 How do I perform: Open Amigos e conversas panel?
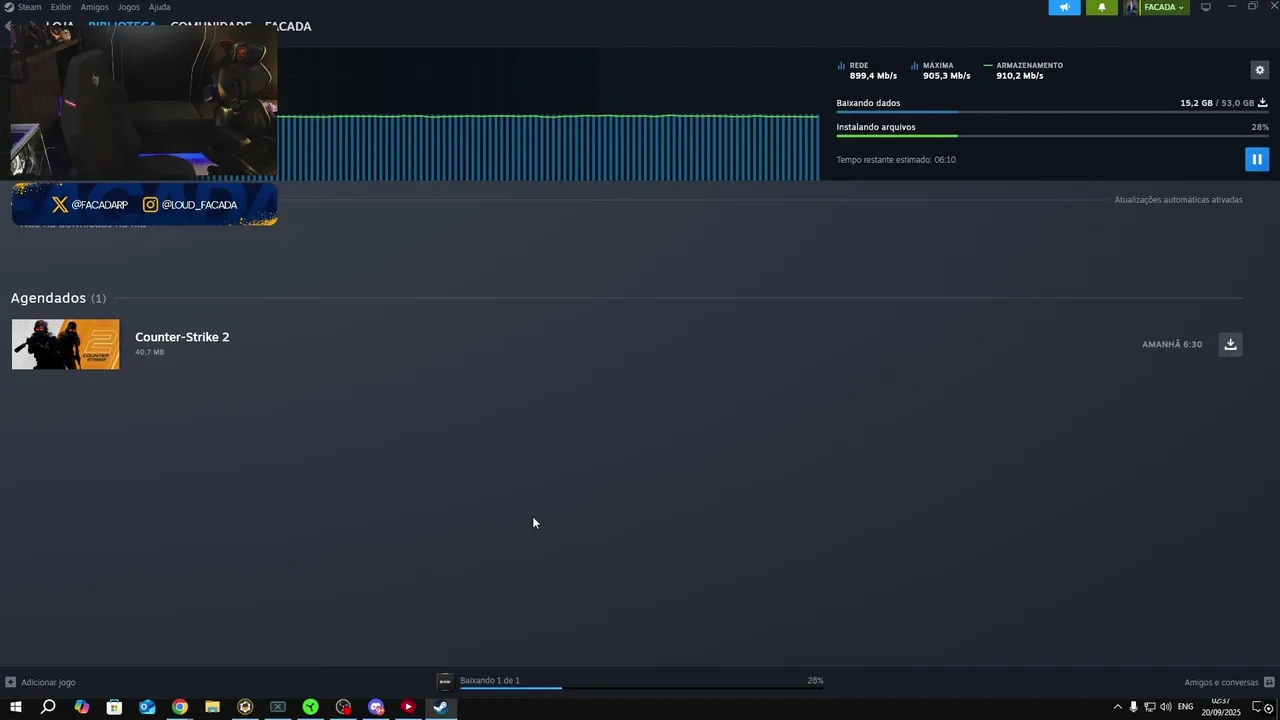pos(1221,682)
